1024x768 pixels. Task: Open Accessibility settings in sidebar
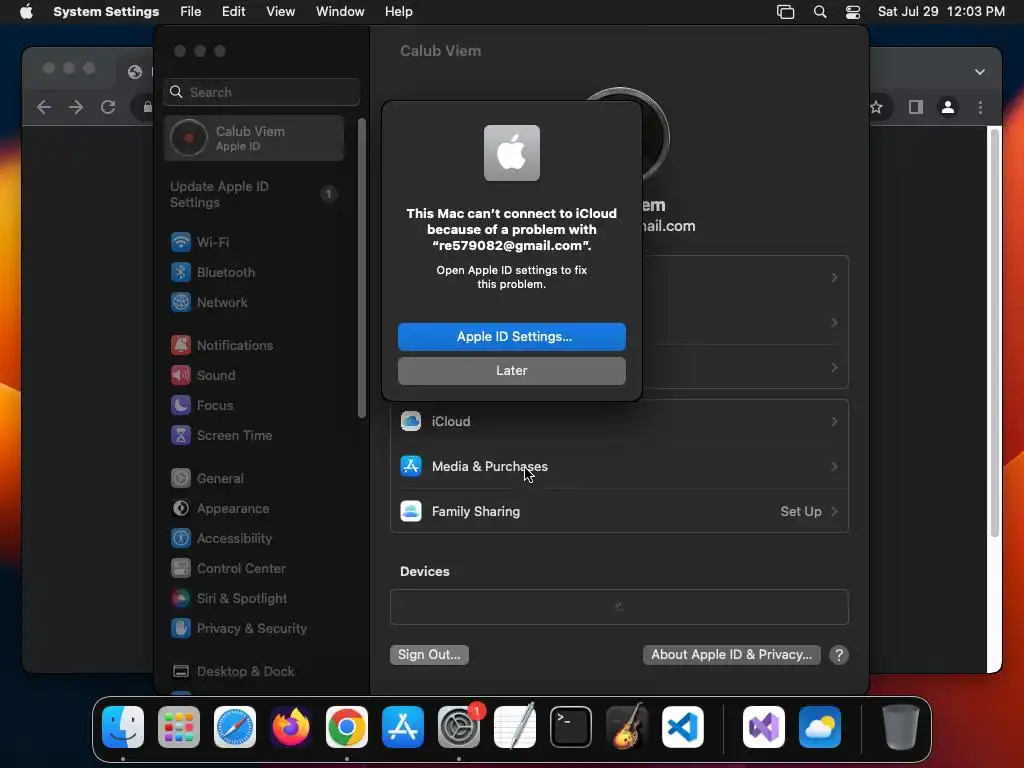(x=221, y=539)
